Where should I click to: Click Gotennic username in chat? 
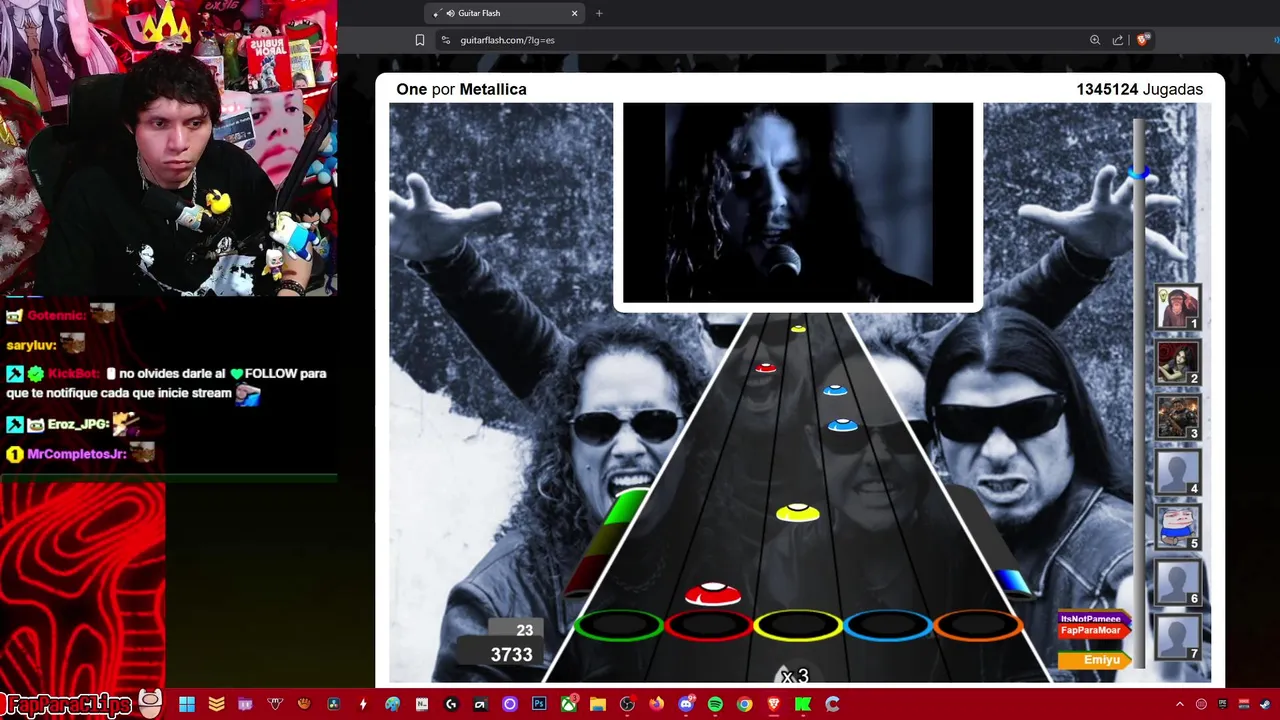(x=58, y=315)
